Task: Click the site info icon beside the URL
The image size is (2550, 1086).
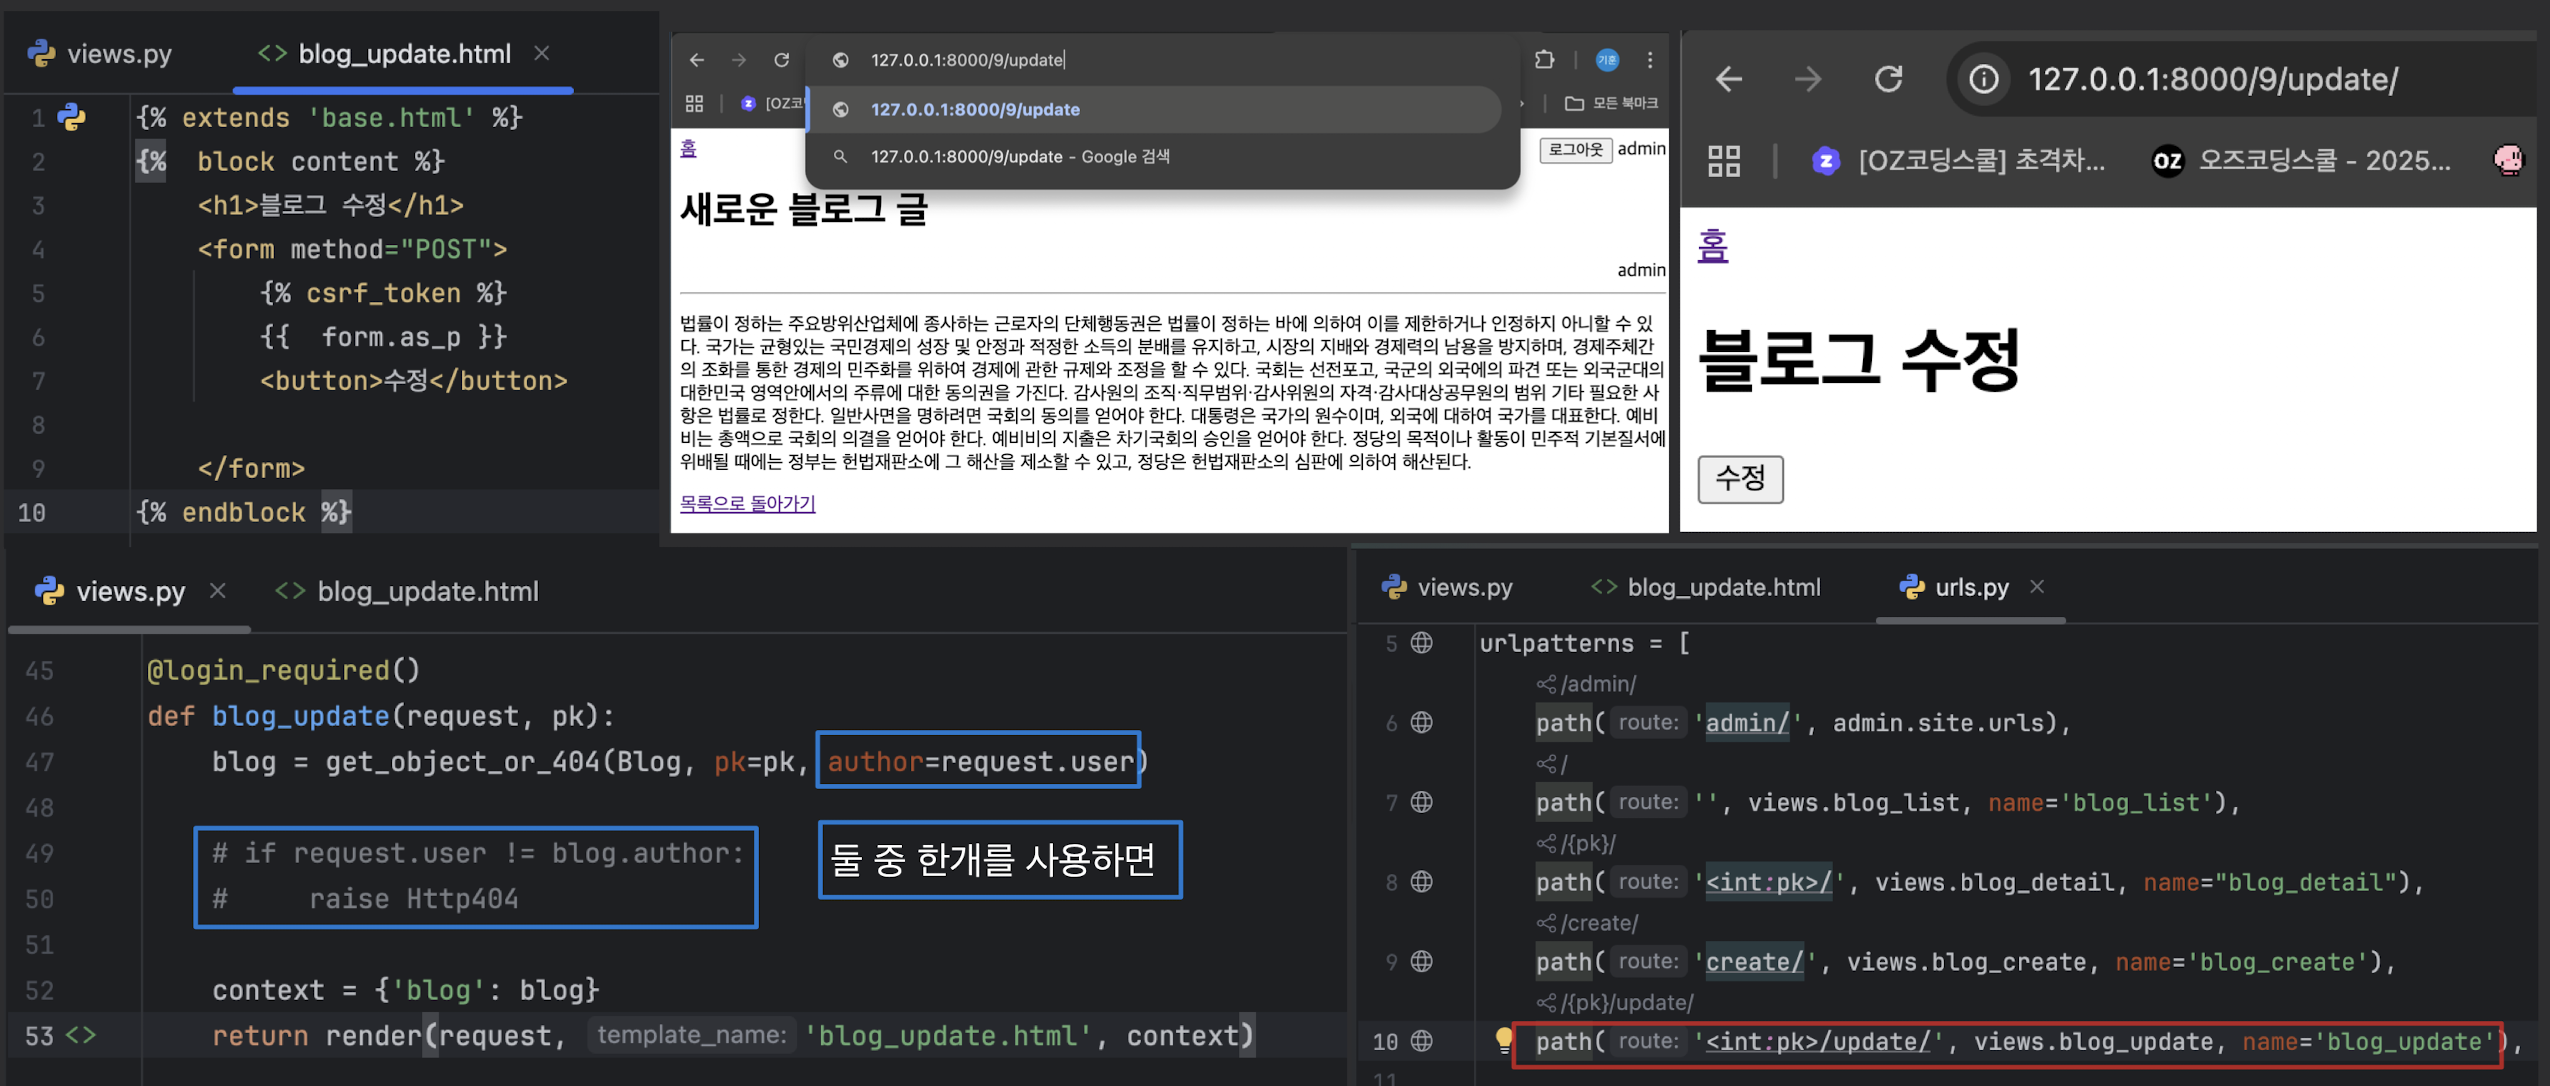Action: pyautogui.click(x=1984, y=79)
